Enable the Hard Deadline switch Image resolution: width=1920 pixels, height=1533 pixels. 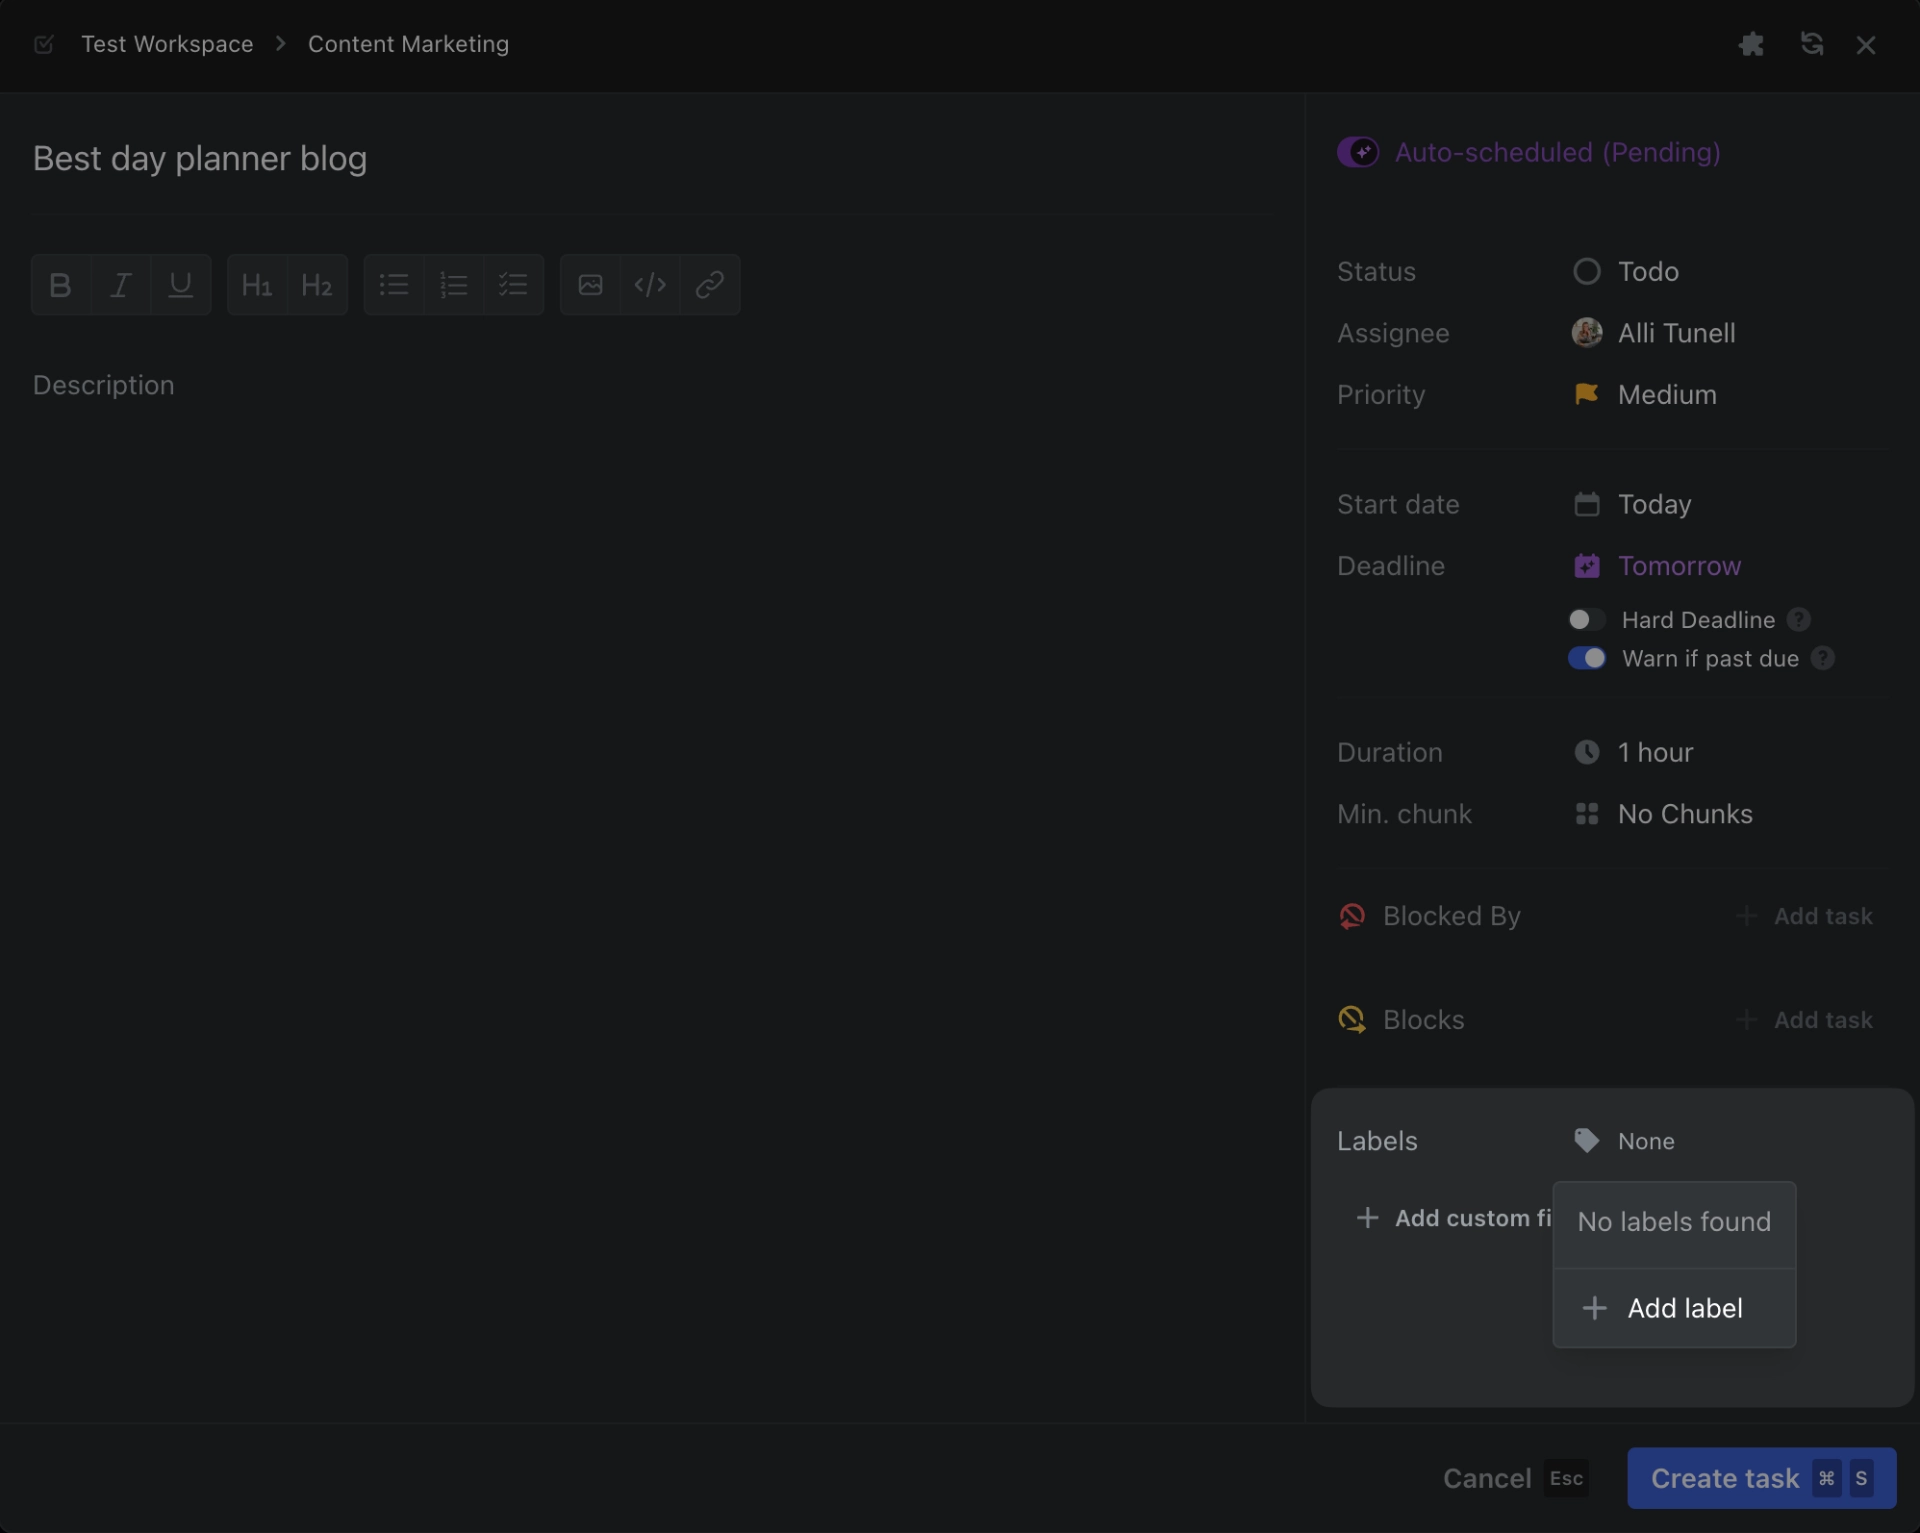(x=1586, y=620)
